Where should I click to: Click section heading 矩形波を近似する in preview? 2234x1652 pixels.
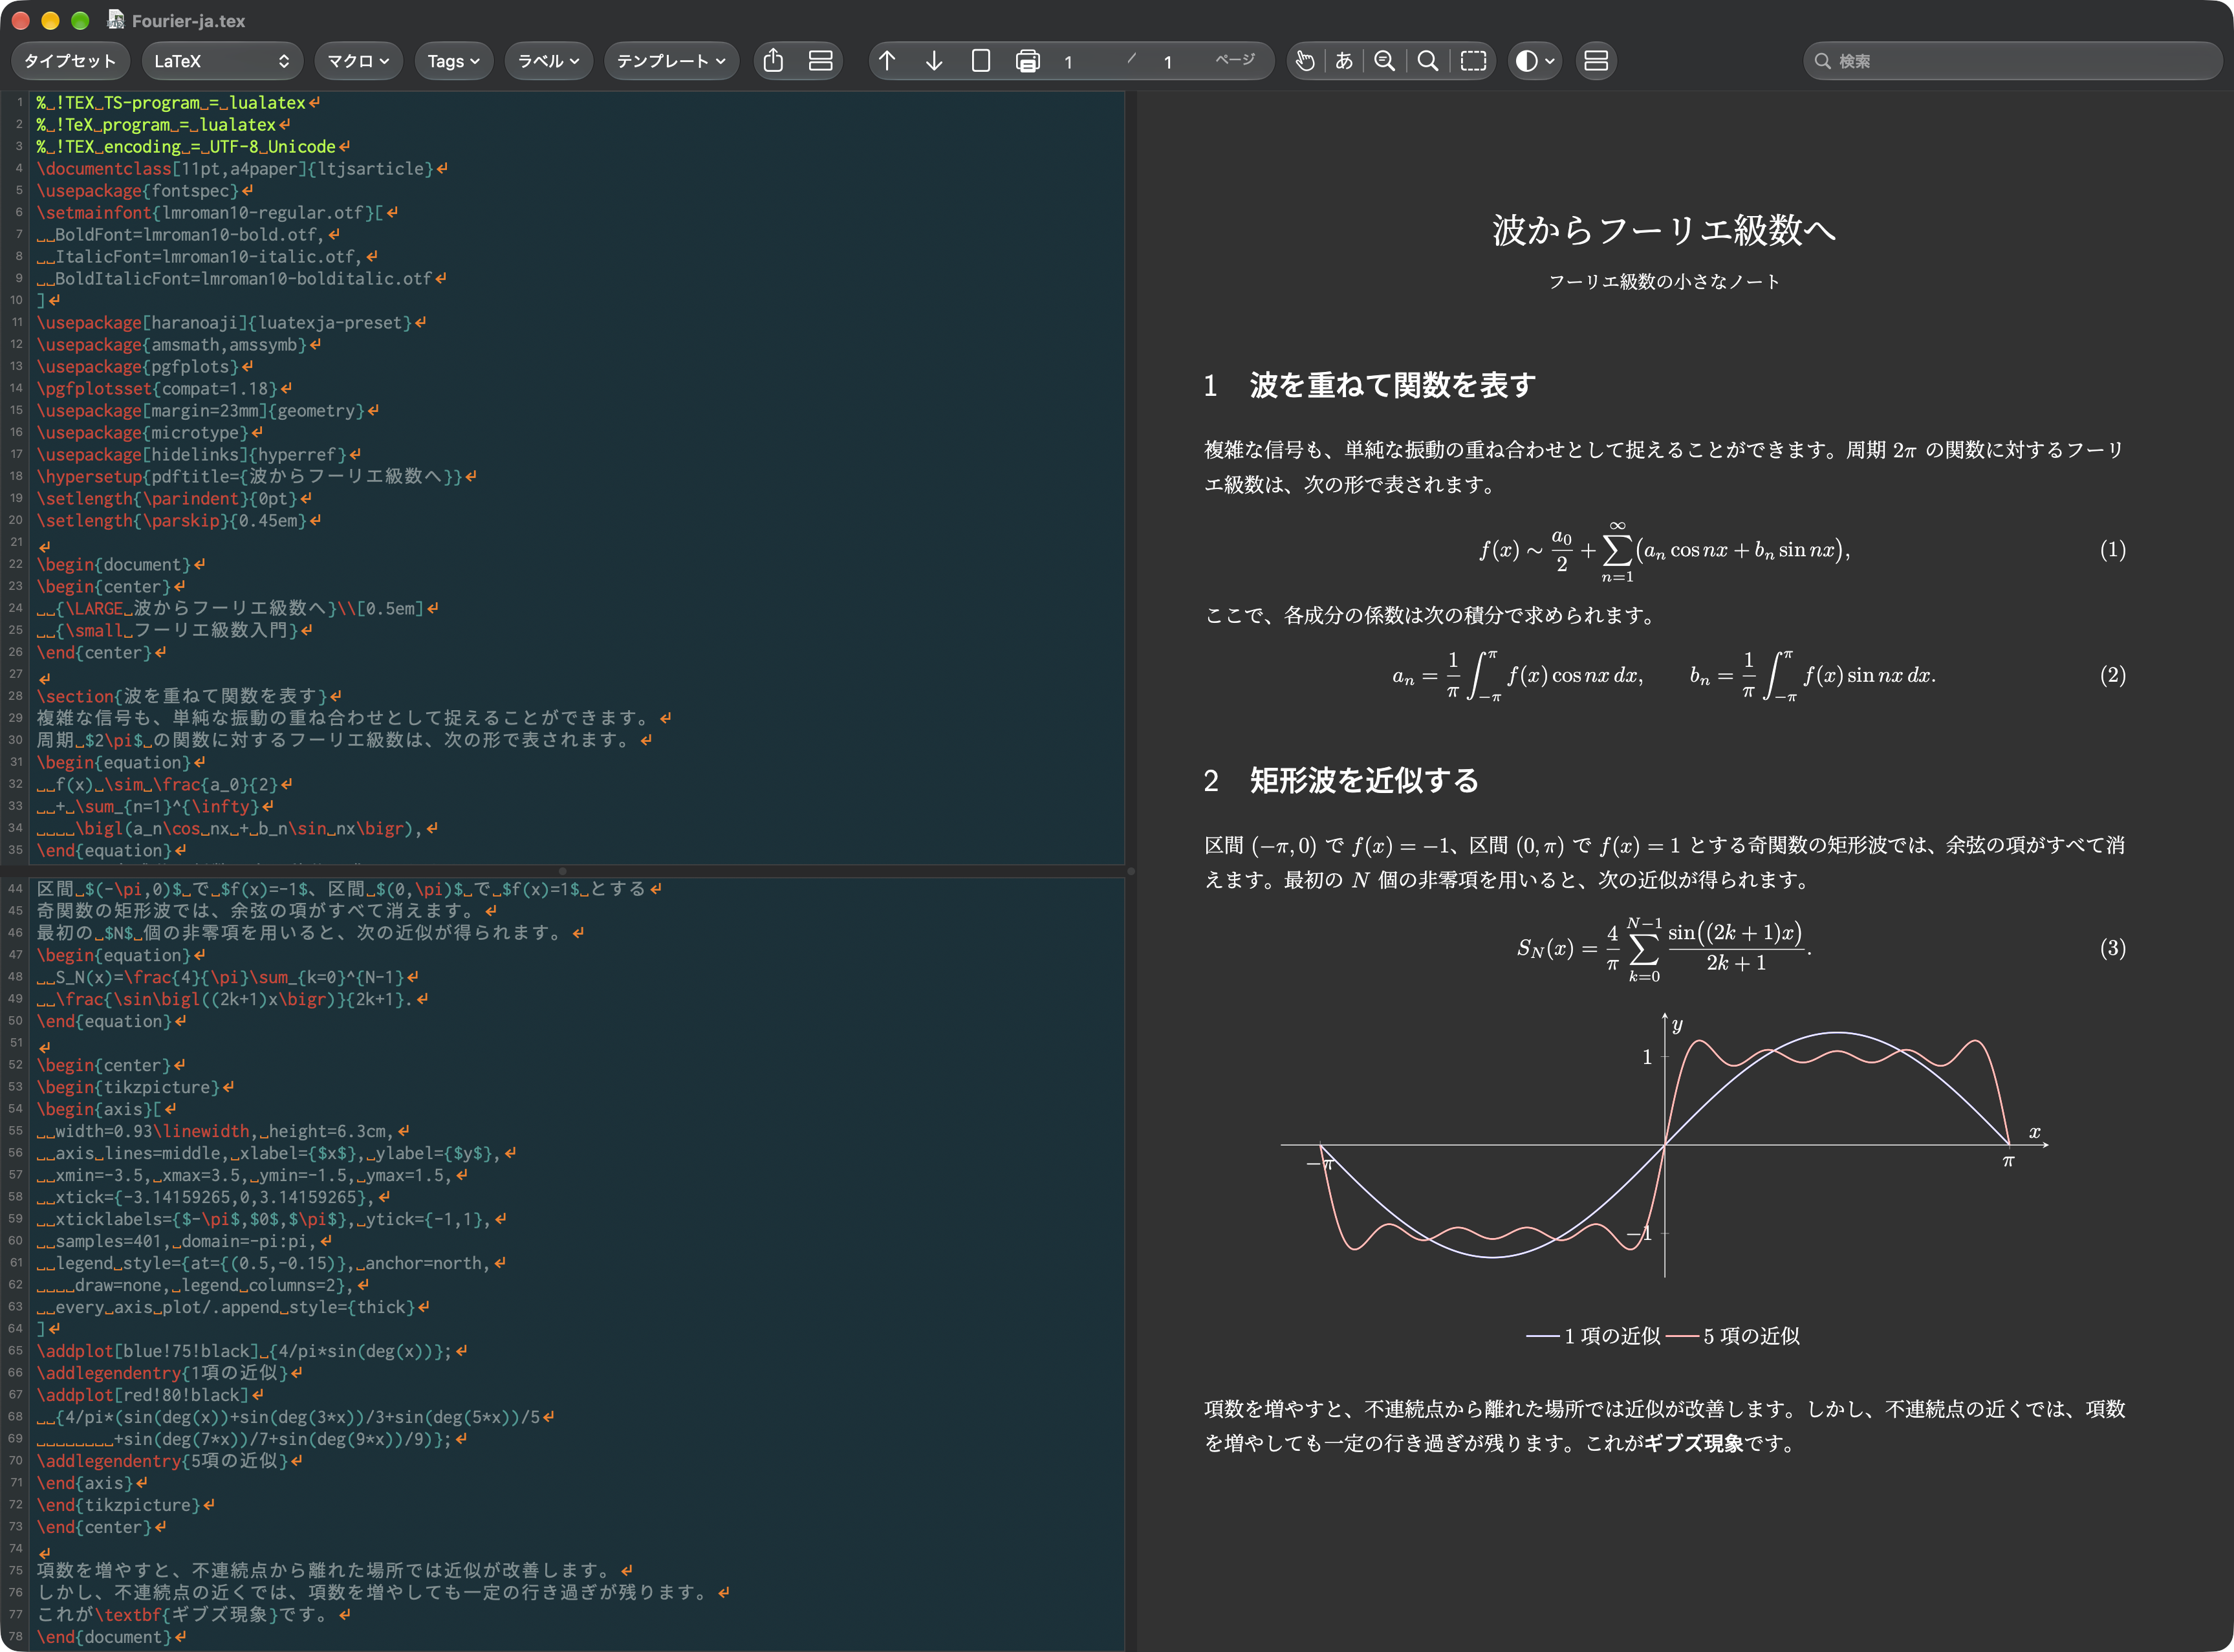point(1364,780)
